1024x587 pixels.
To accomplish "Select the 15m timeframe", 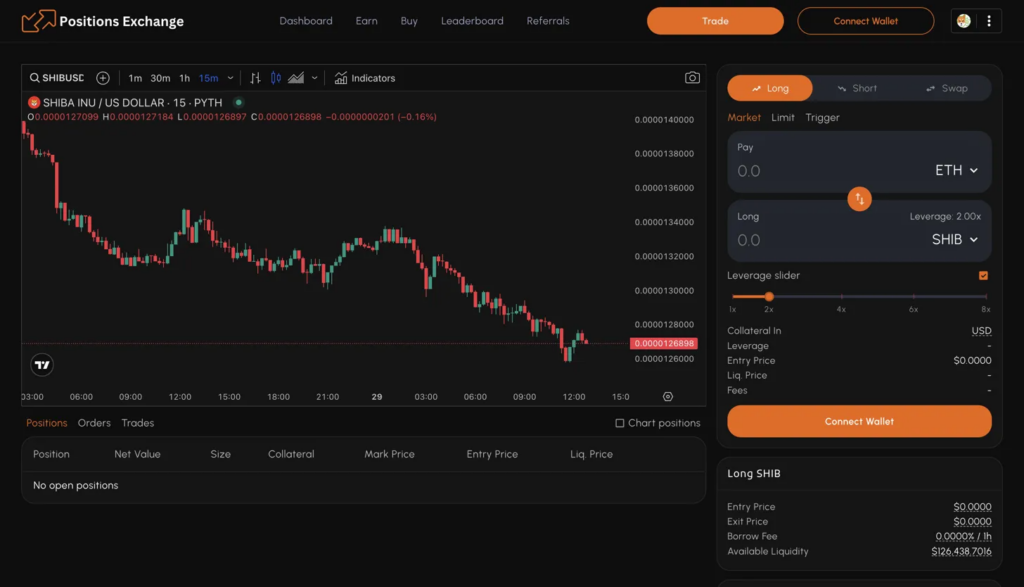I will point(208,78).
